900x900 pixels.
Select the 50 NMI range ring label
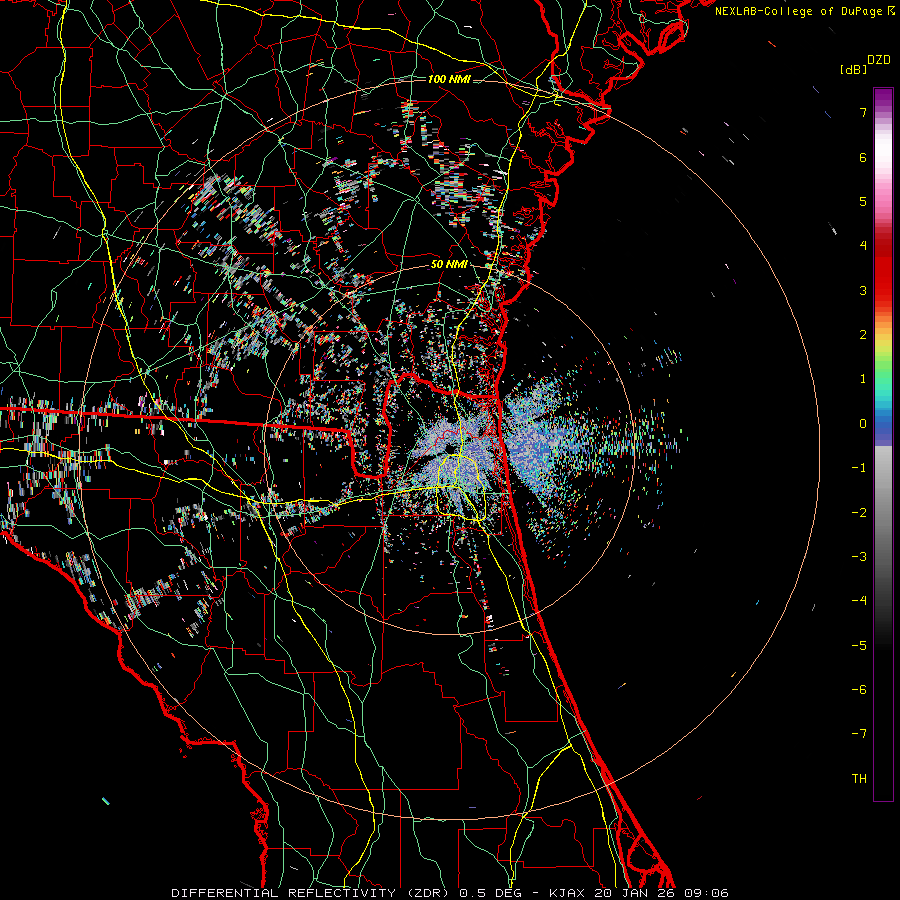tap(449, 264)
